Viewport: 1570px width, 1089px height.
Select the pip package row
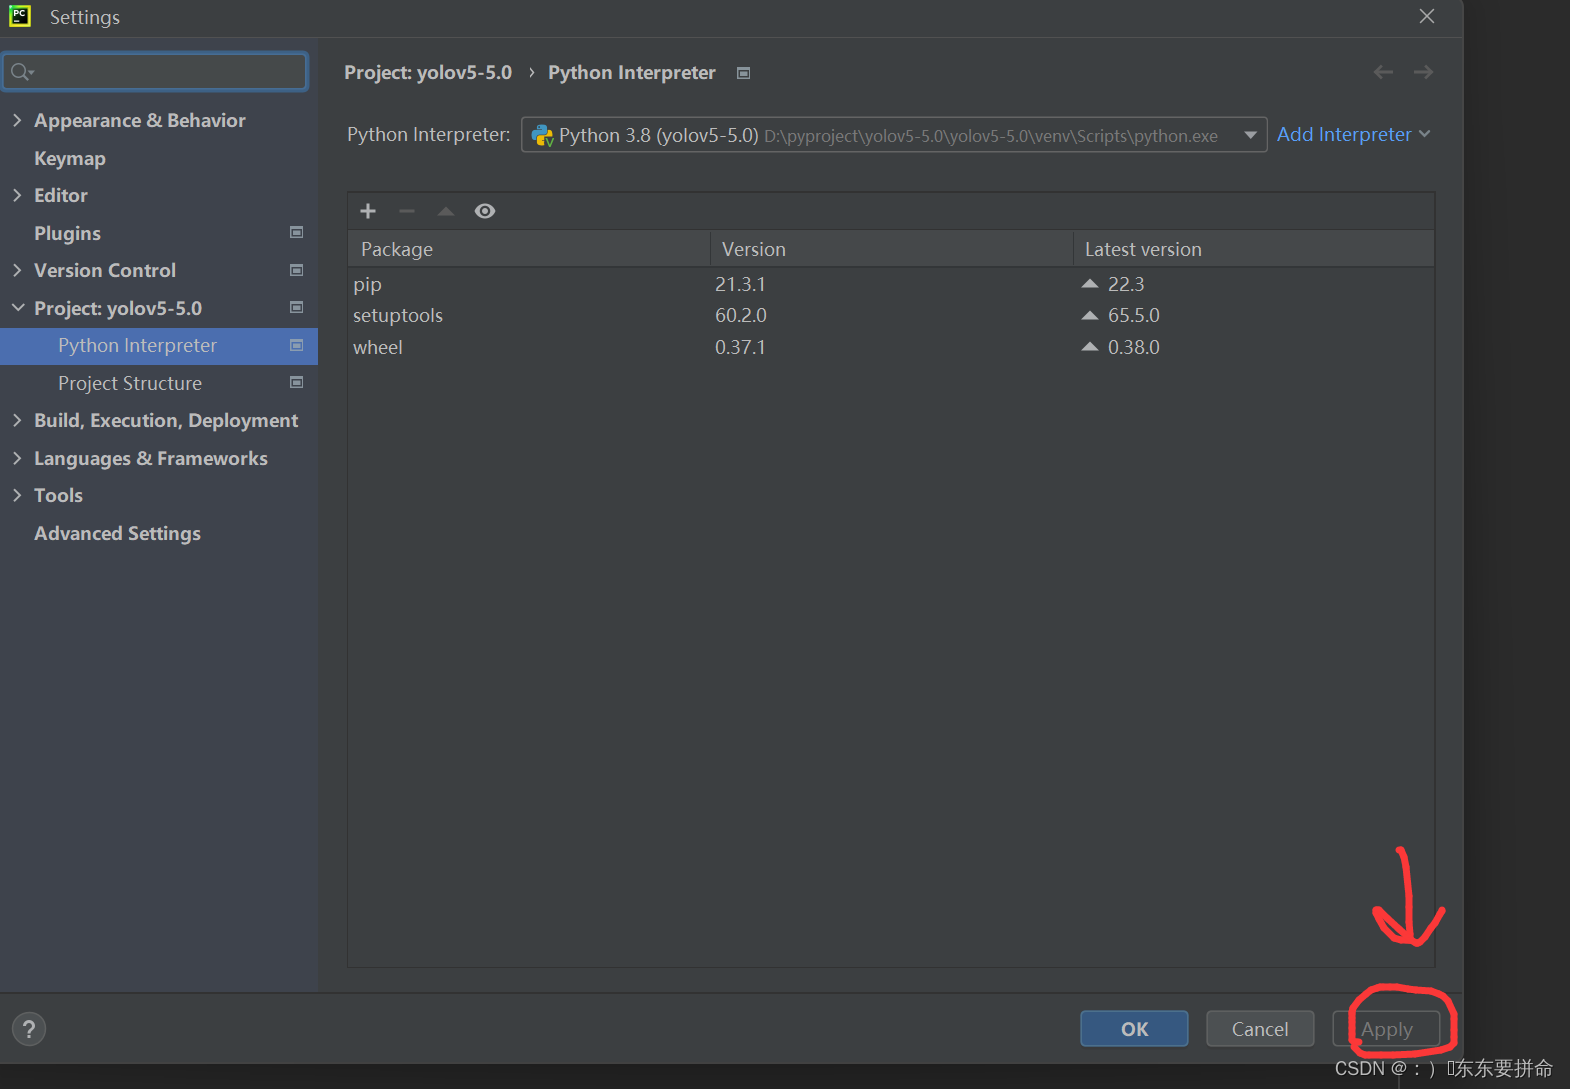[891, 284]
